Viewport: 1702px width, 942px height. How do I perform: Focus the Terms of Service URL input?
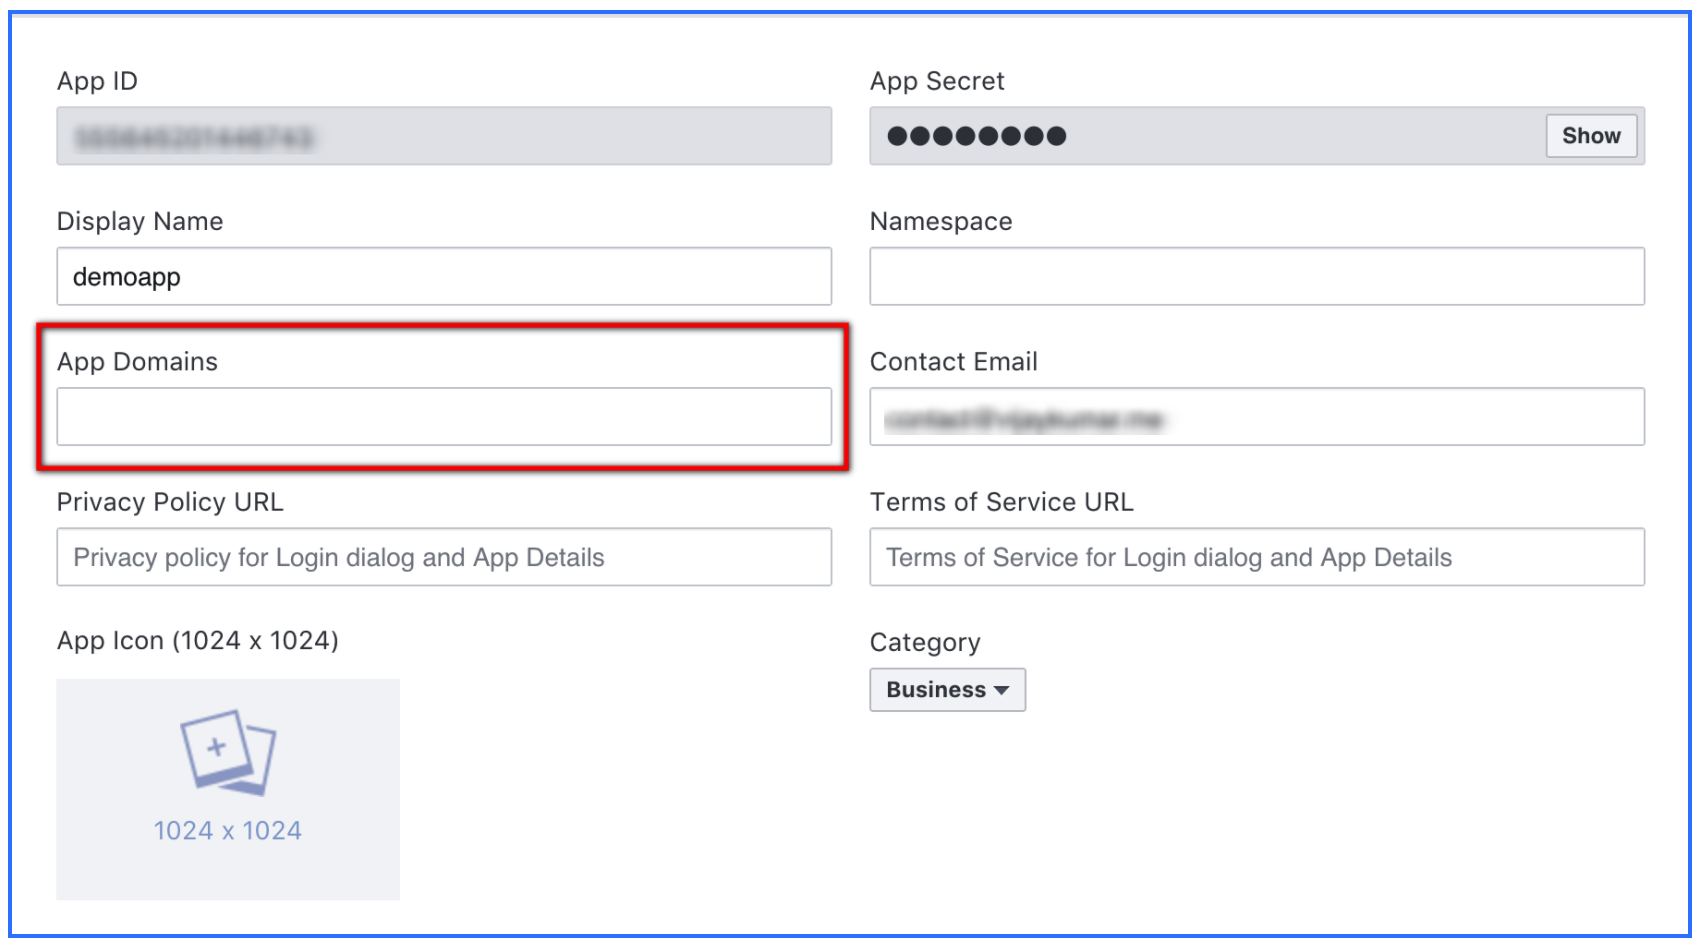tap(1256, 557)
